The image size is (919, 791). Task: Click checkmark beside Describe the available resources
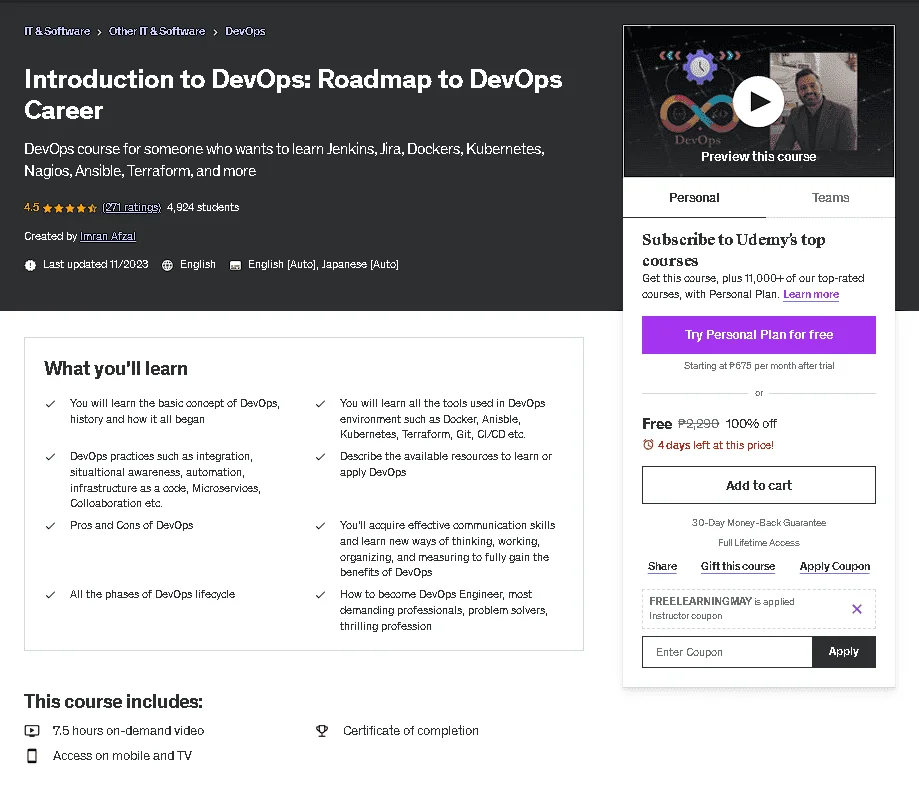tap(321, 456)
